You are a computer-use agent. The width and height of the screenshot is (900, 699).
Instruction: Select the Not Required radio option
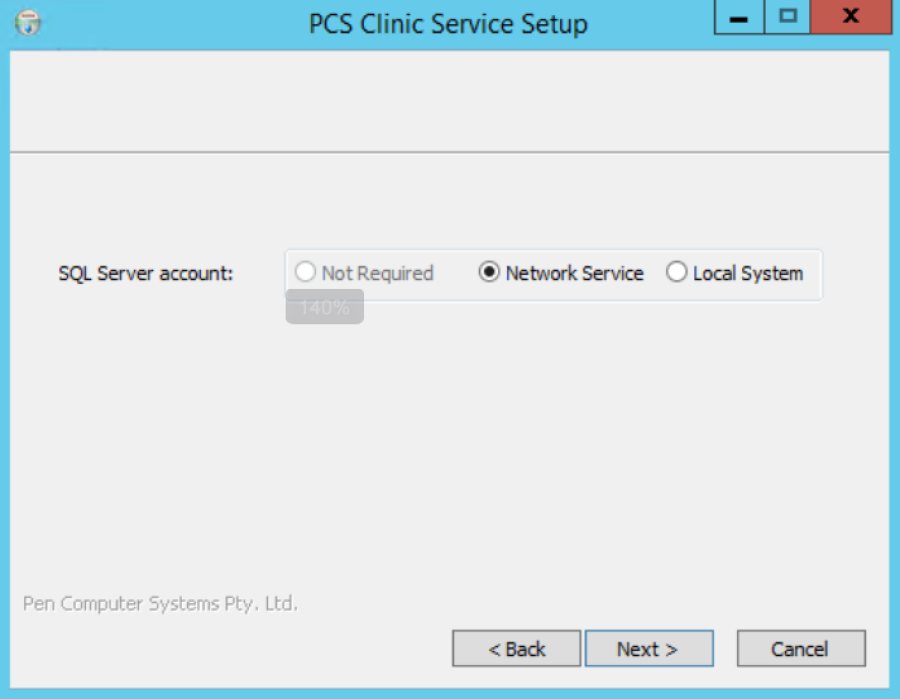pos(305,272)
